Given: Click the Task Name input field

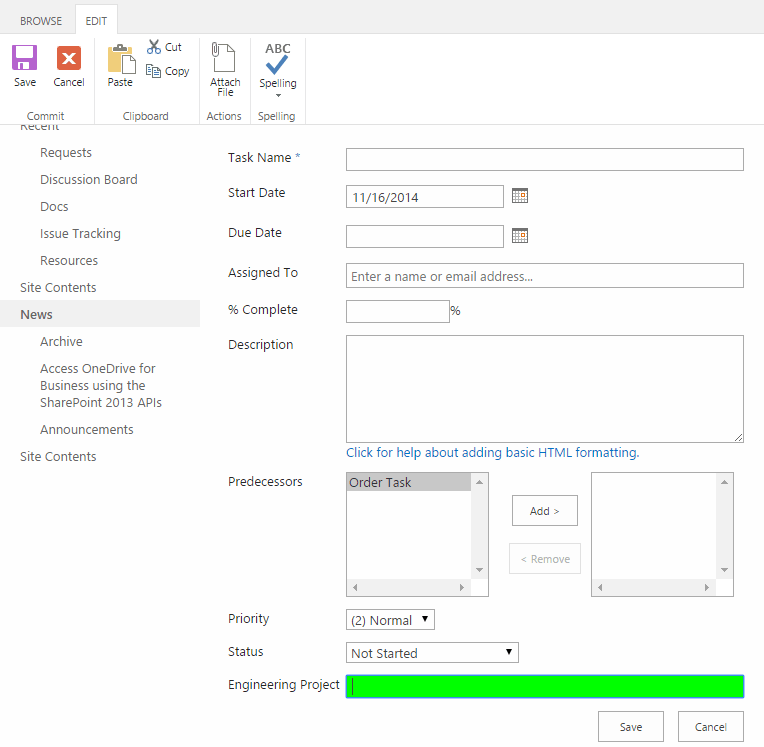Looking at the screenshot, I should [x=544, y=159].
